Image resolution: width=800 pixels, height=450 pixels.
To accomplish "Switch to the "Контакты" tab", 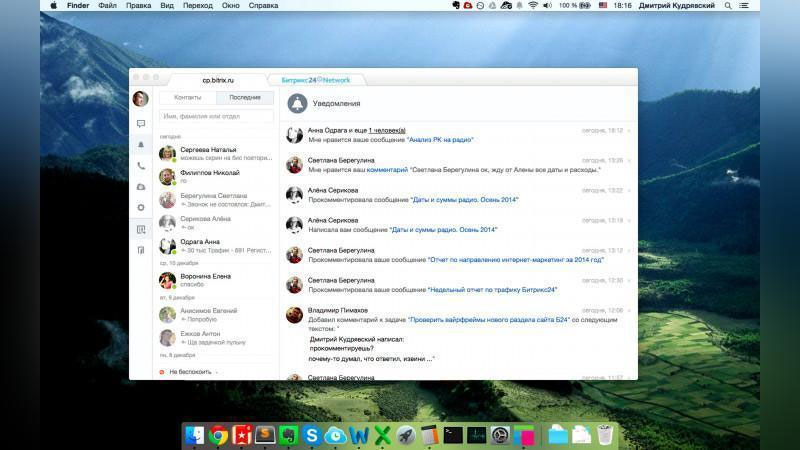I will coord(188,98).
